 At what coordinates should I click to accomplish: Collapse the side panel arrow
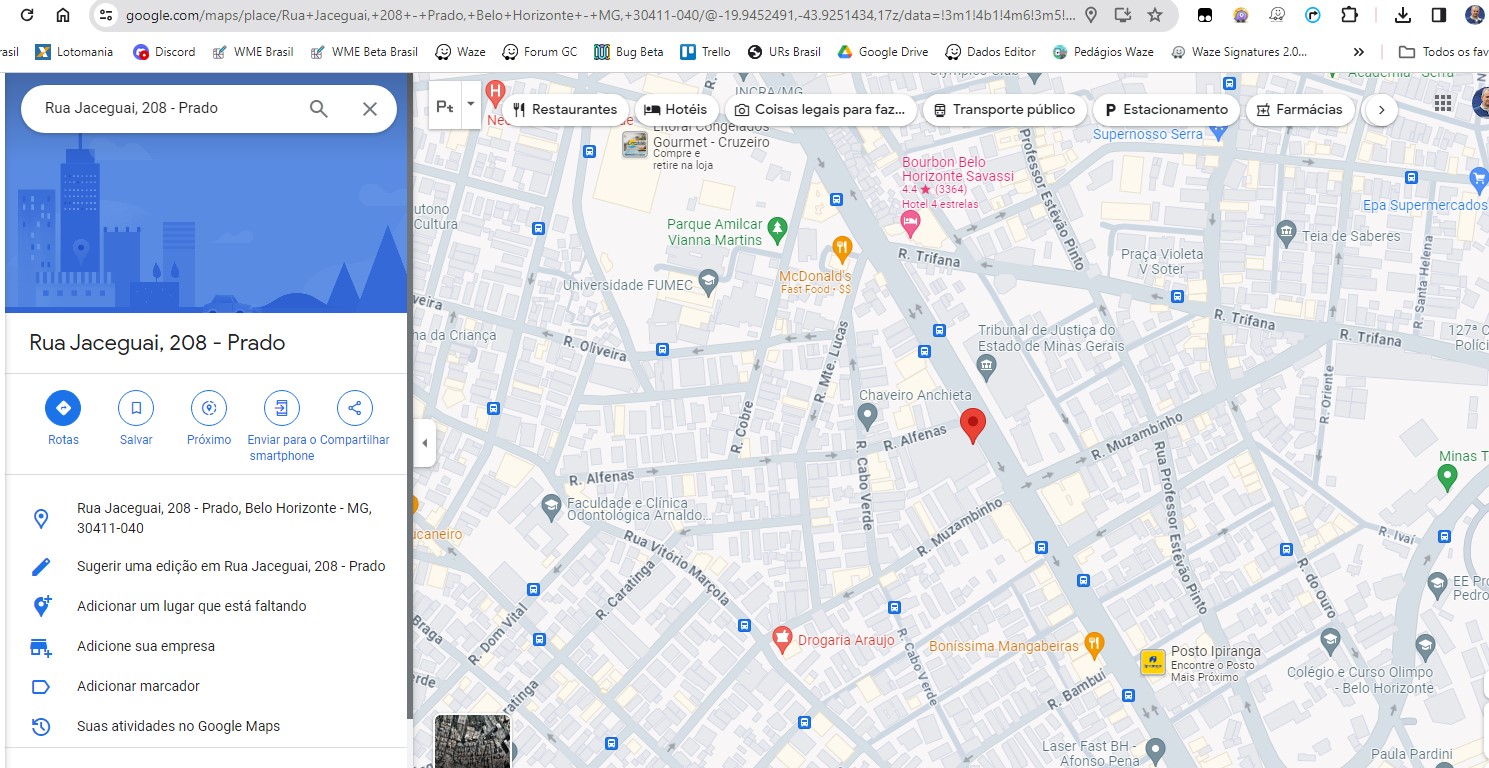[425, 443]
